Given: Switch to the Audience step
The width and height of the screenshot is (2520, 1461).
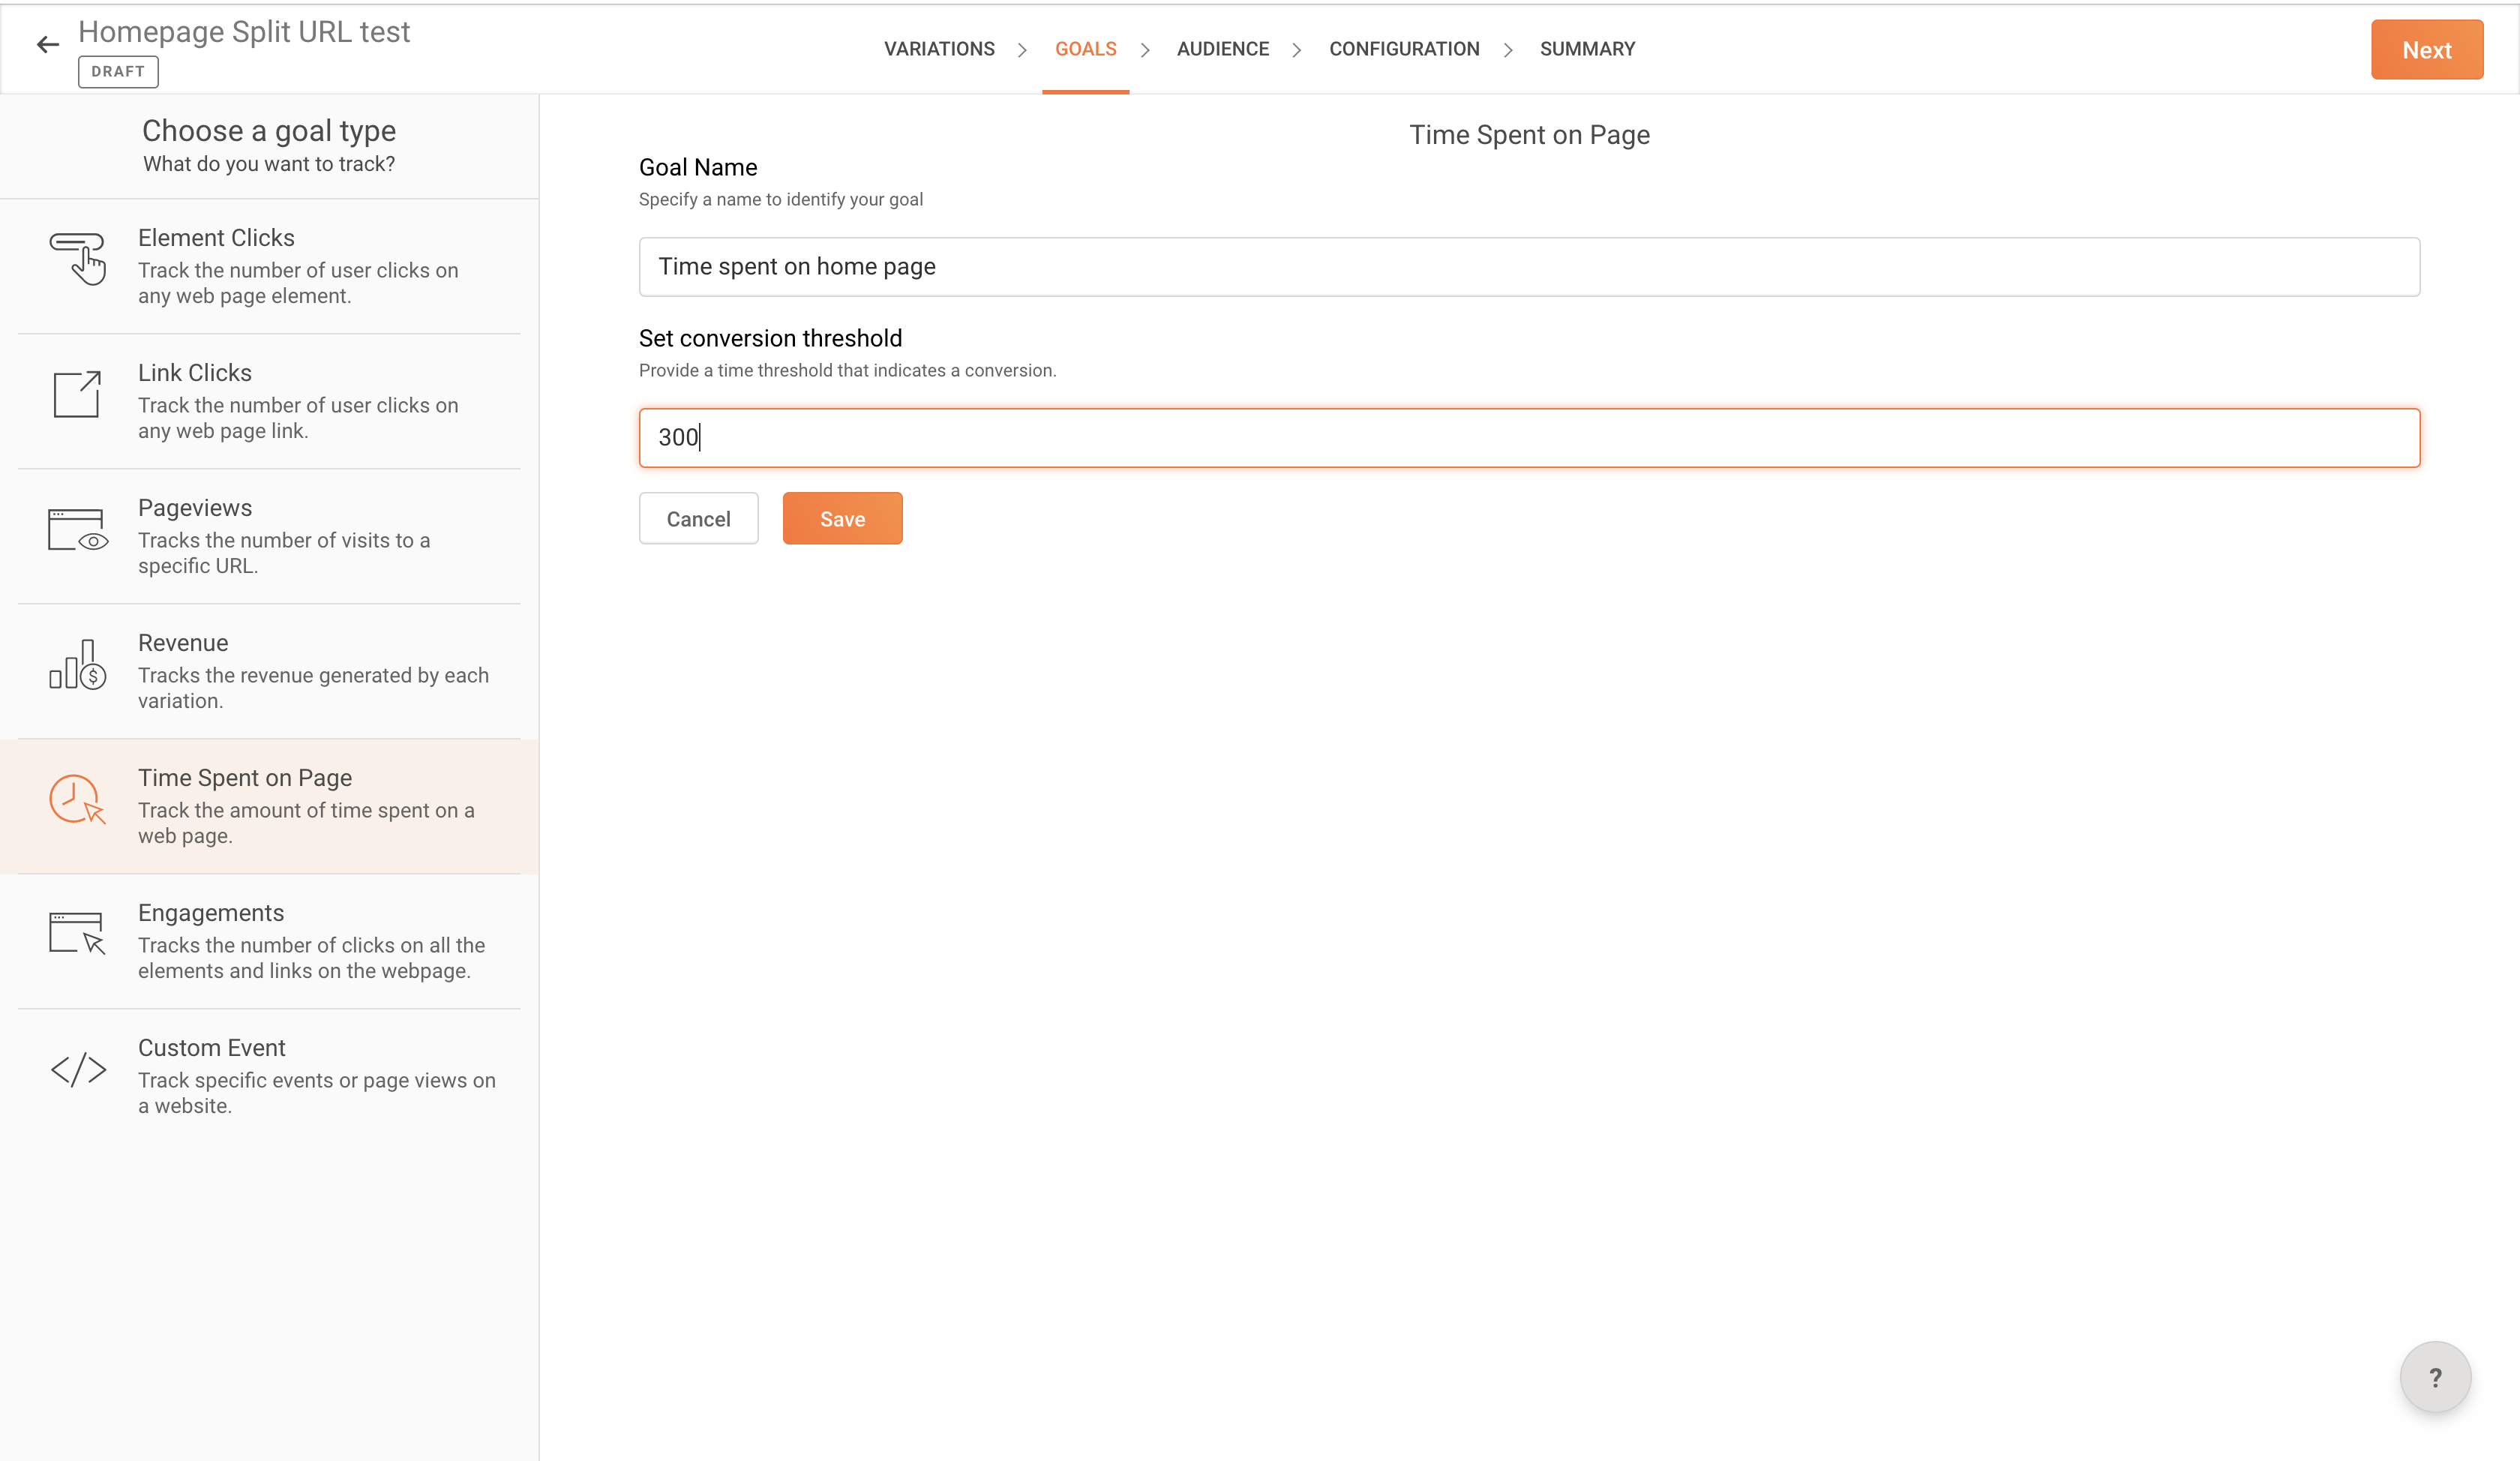Looking at the screenshot, I should tap(1222, 49).
